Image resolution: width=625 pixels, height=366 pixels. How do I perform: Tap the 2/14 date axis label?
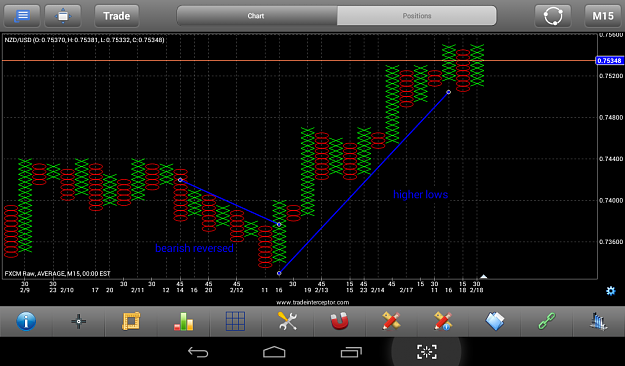(377, 290)
